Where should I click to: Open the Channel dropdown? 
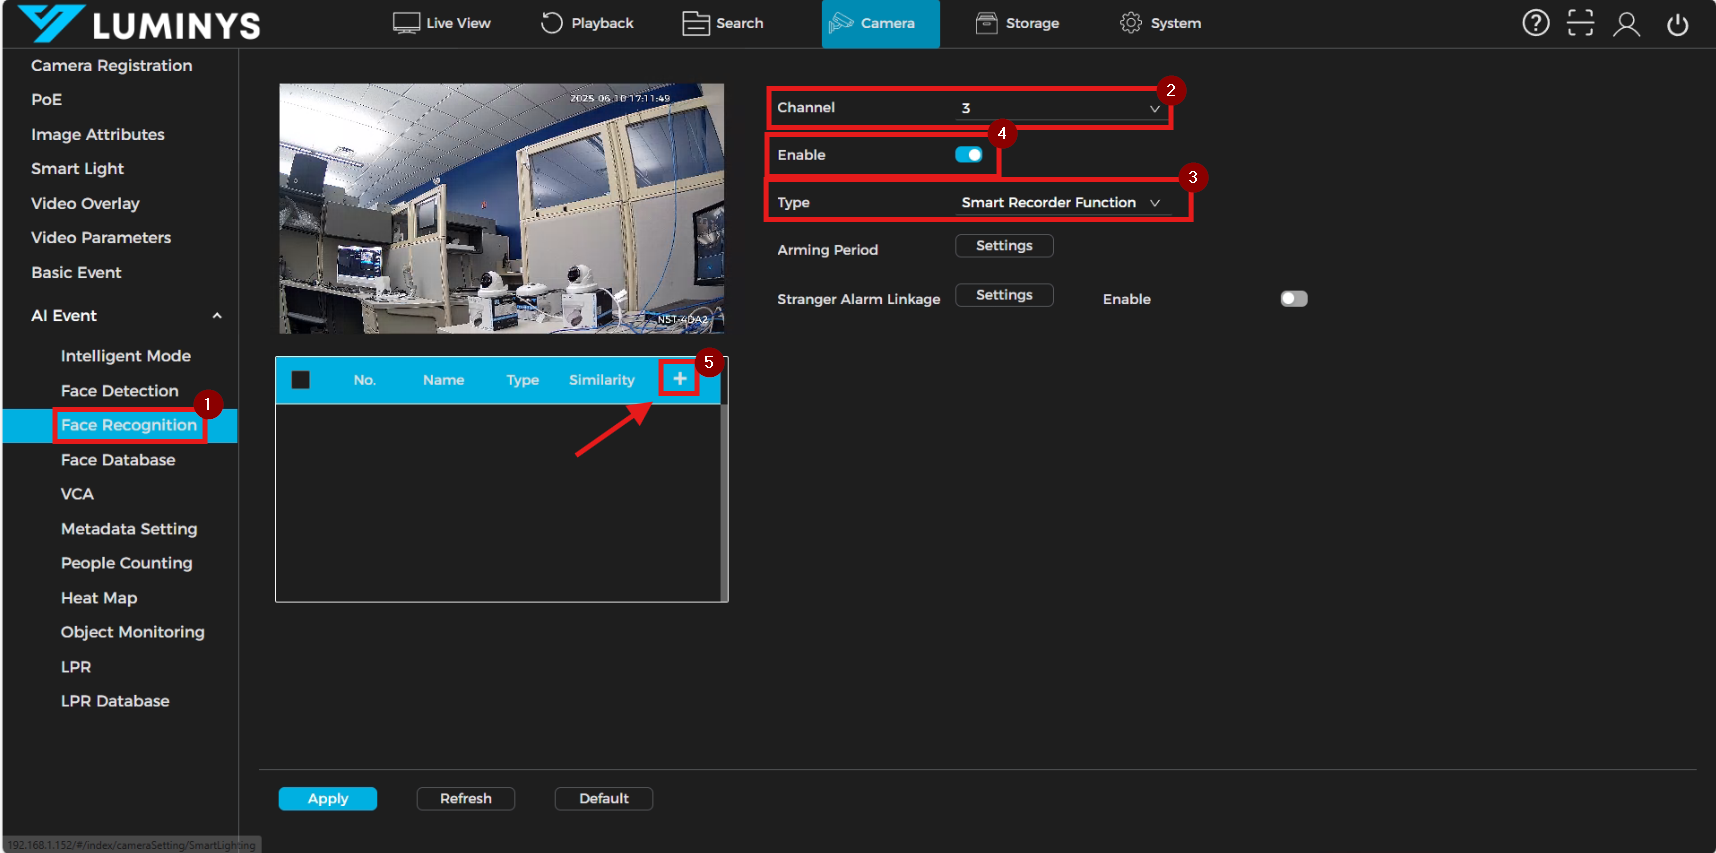pyautogui.click(x=1059, y=108)
